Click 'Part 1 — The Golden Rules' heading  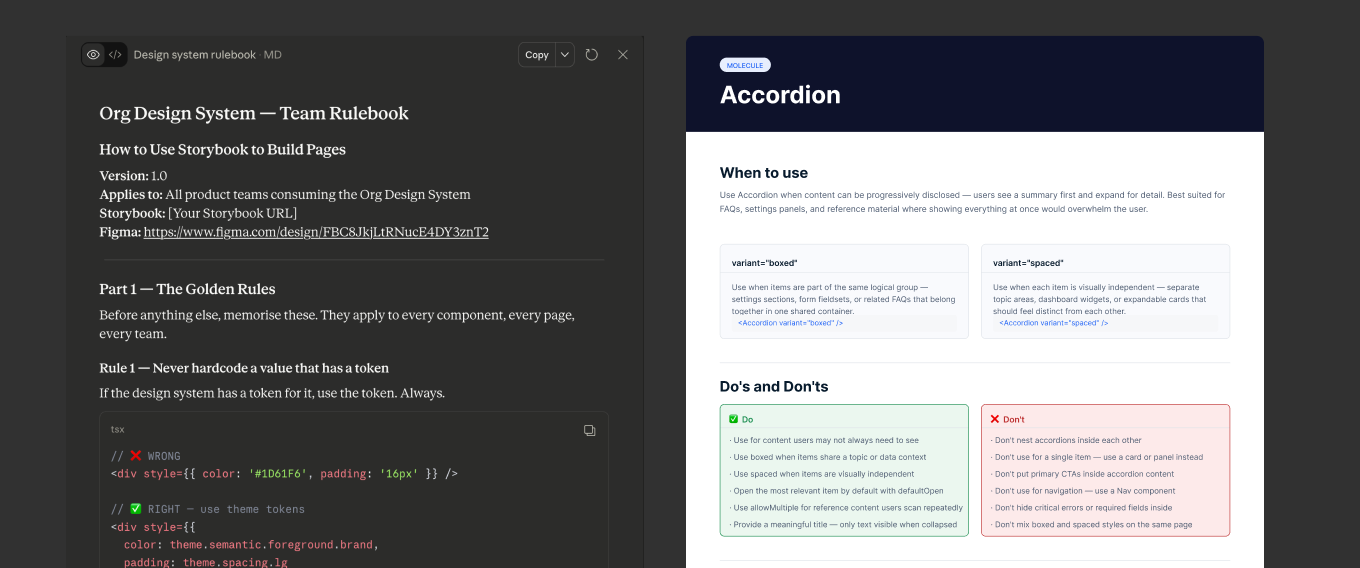[187, 289]
